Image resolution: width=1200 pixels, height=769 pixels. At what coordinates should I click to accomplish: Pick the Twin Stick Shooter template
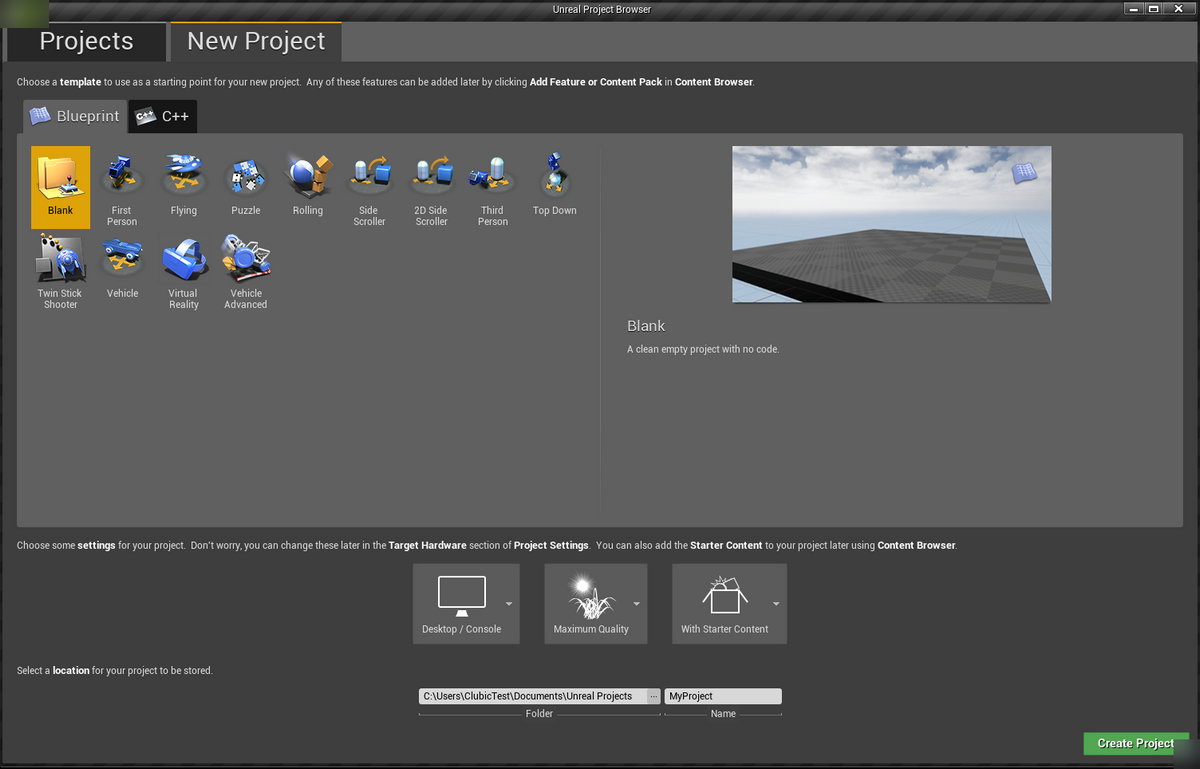click(x=60, y=271)
